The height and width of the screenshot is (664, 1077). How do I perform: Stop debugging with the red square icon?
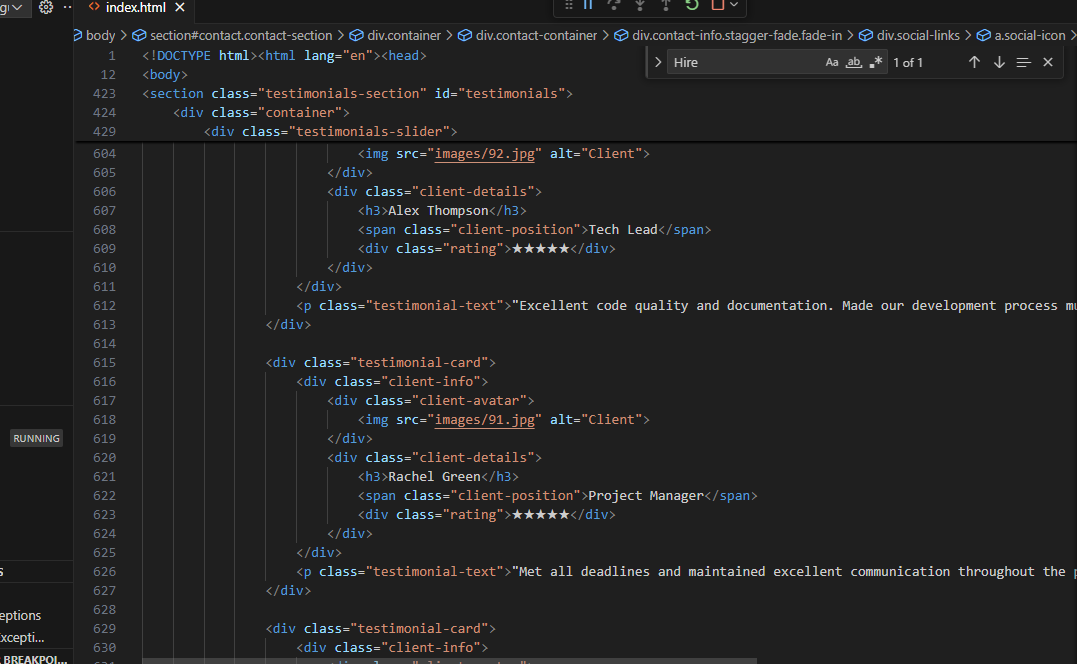tap(718, 5)
